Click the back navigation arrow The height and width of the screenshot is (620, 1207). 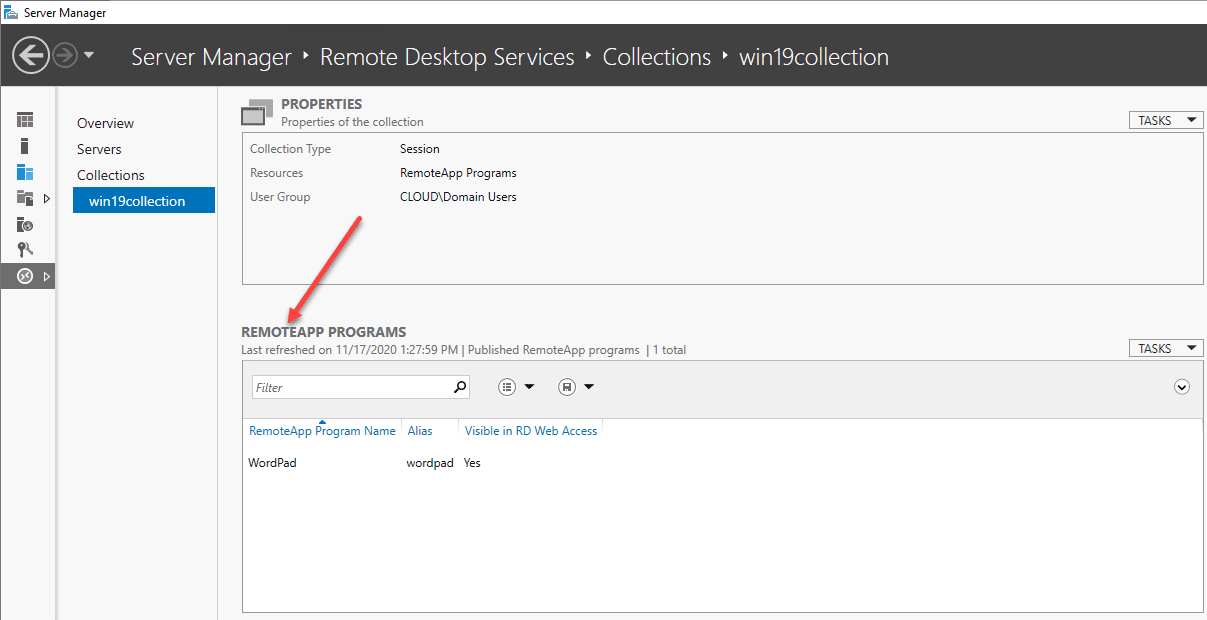pos(31,55)
